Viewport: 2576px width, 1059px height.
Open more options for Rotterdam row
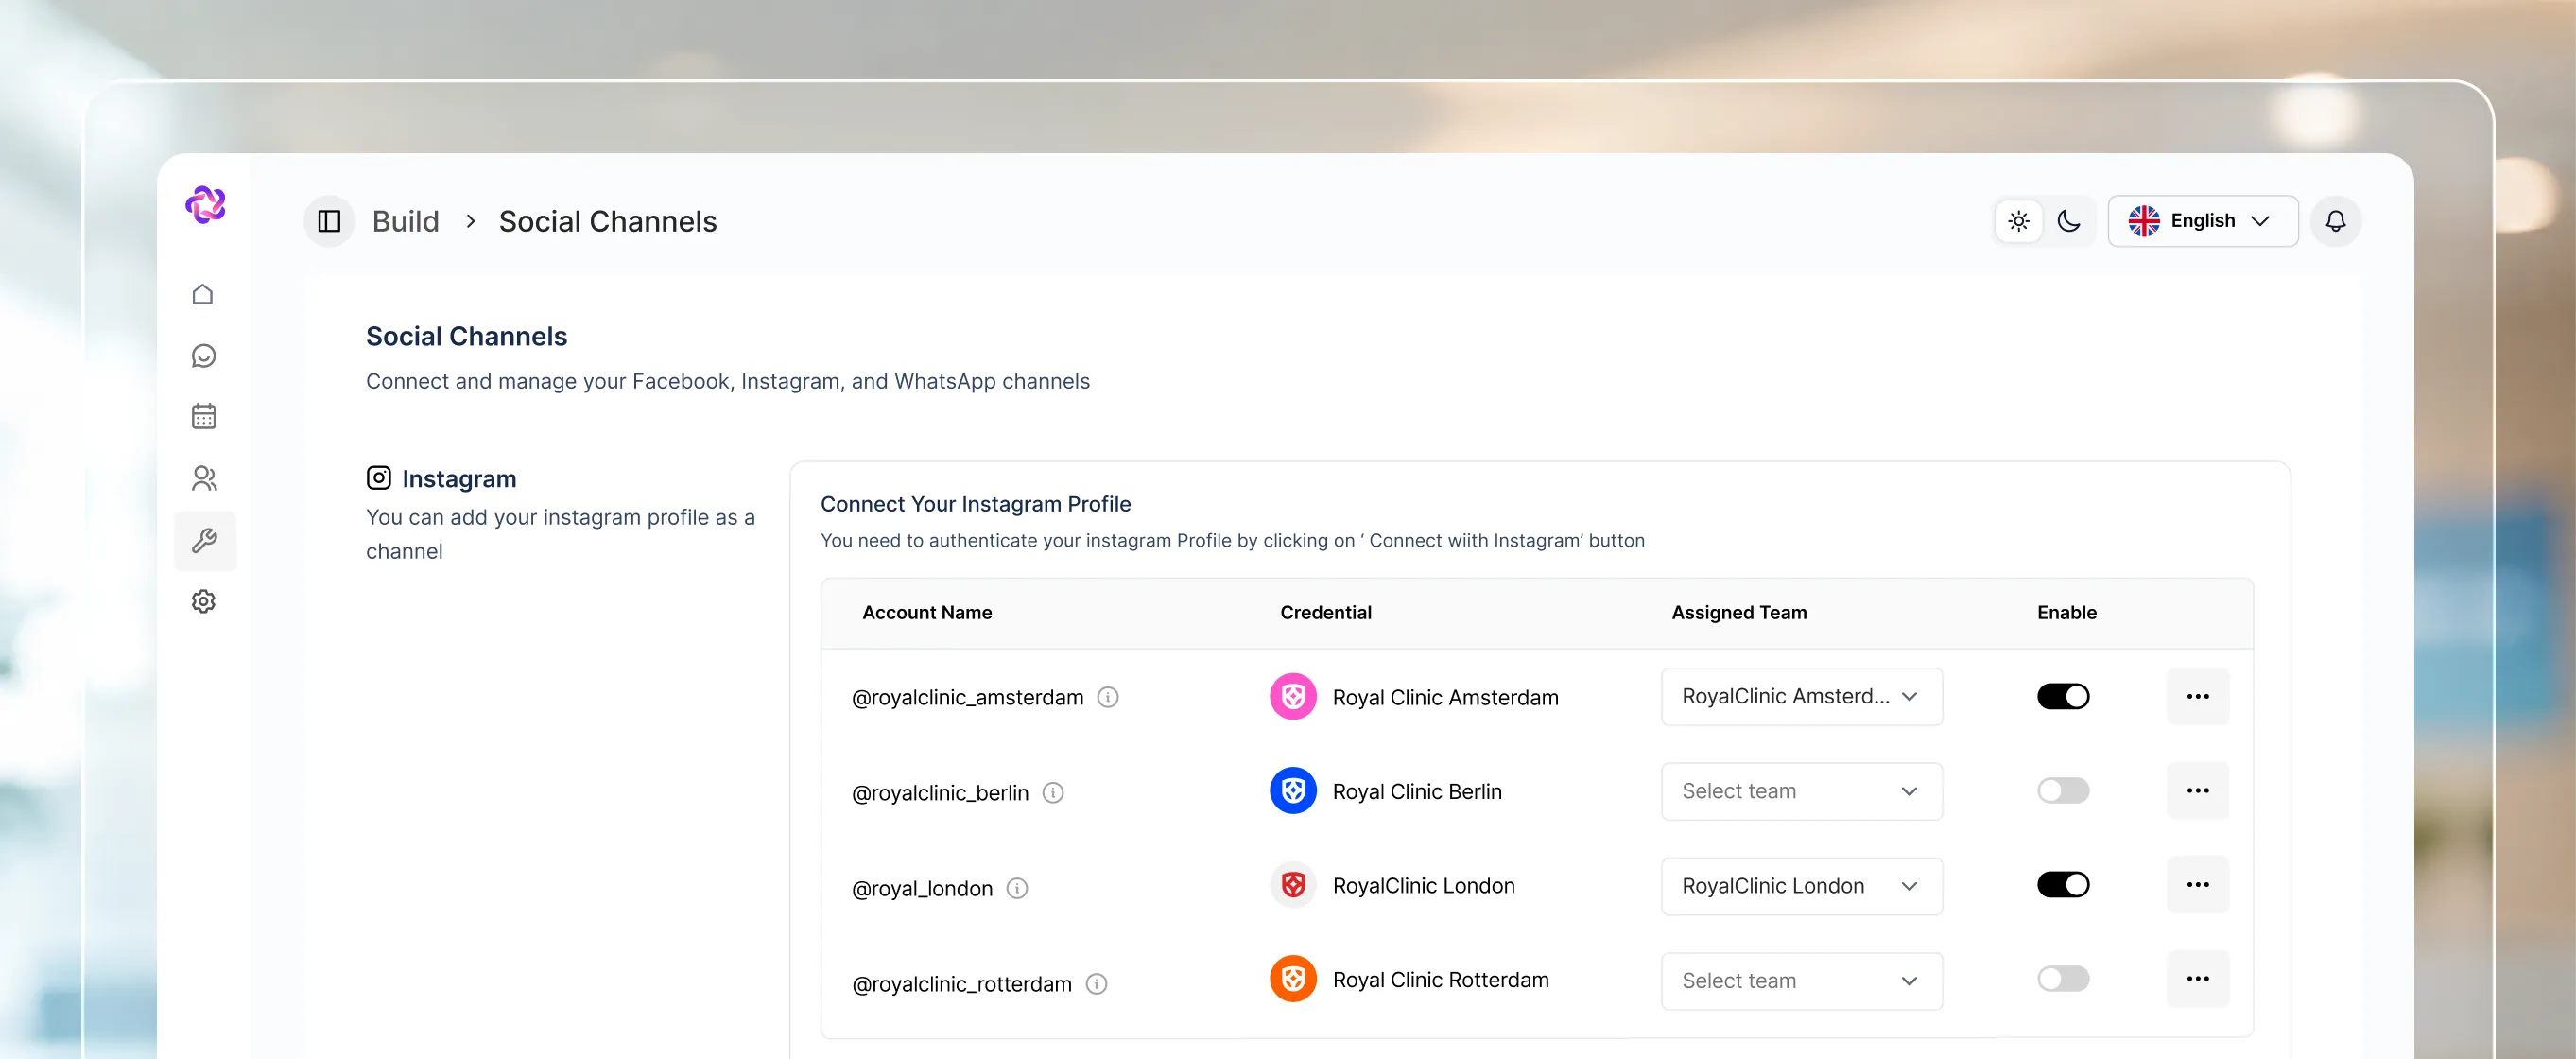pyautogui.click(x=2198, y=978)
